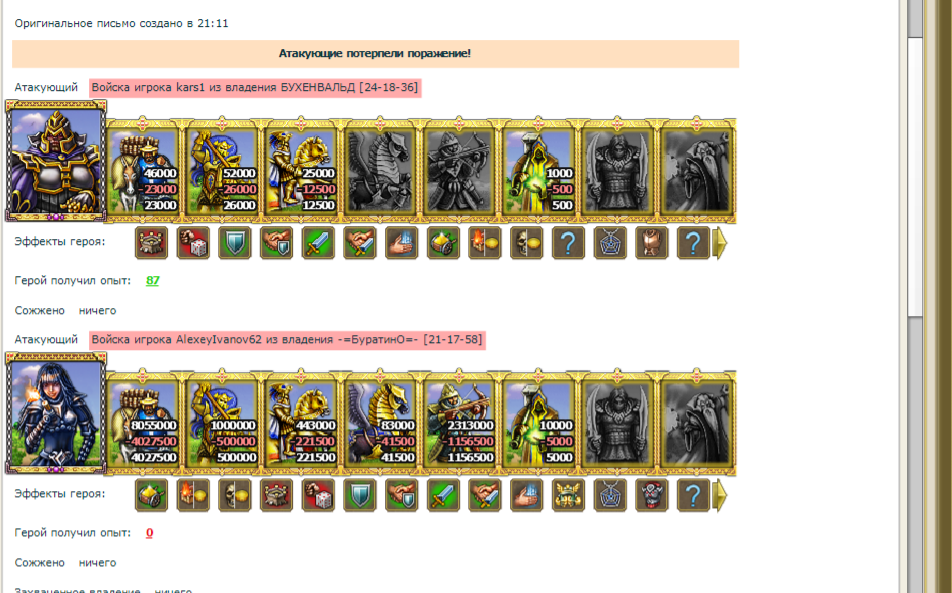Image resolution: width=952 pixels, height=593 pixels.
Task: Expand more hero effects with second row arrow
Action: point(719,495)
